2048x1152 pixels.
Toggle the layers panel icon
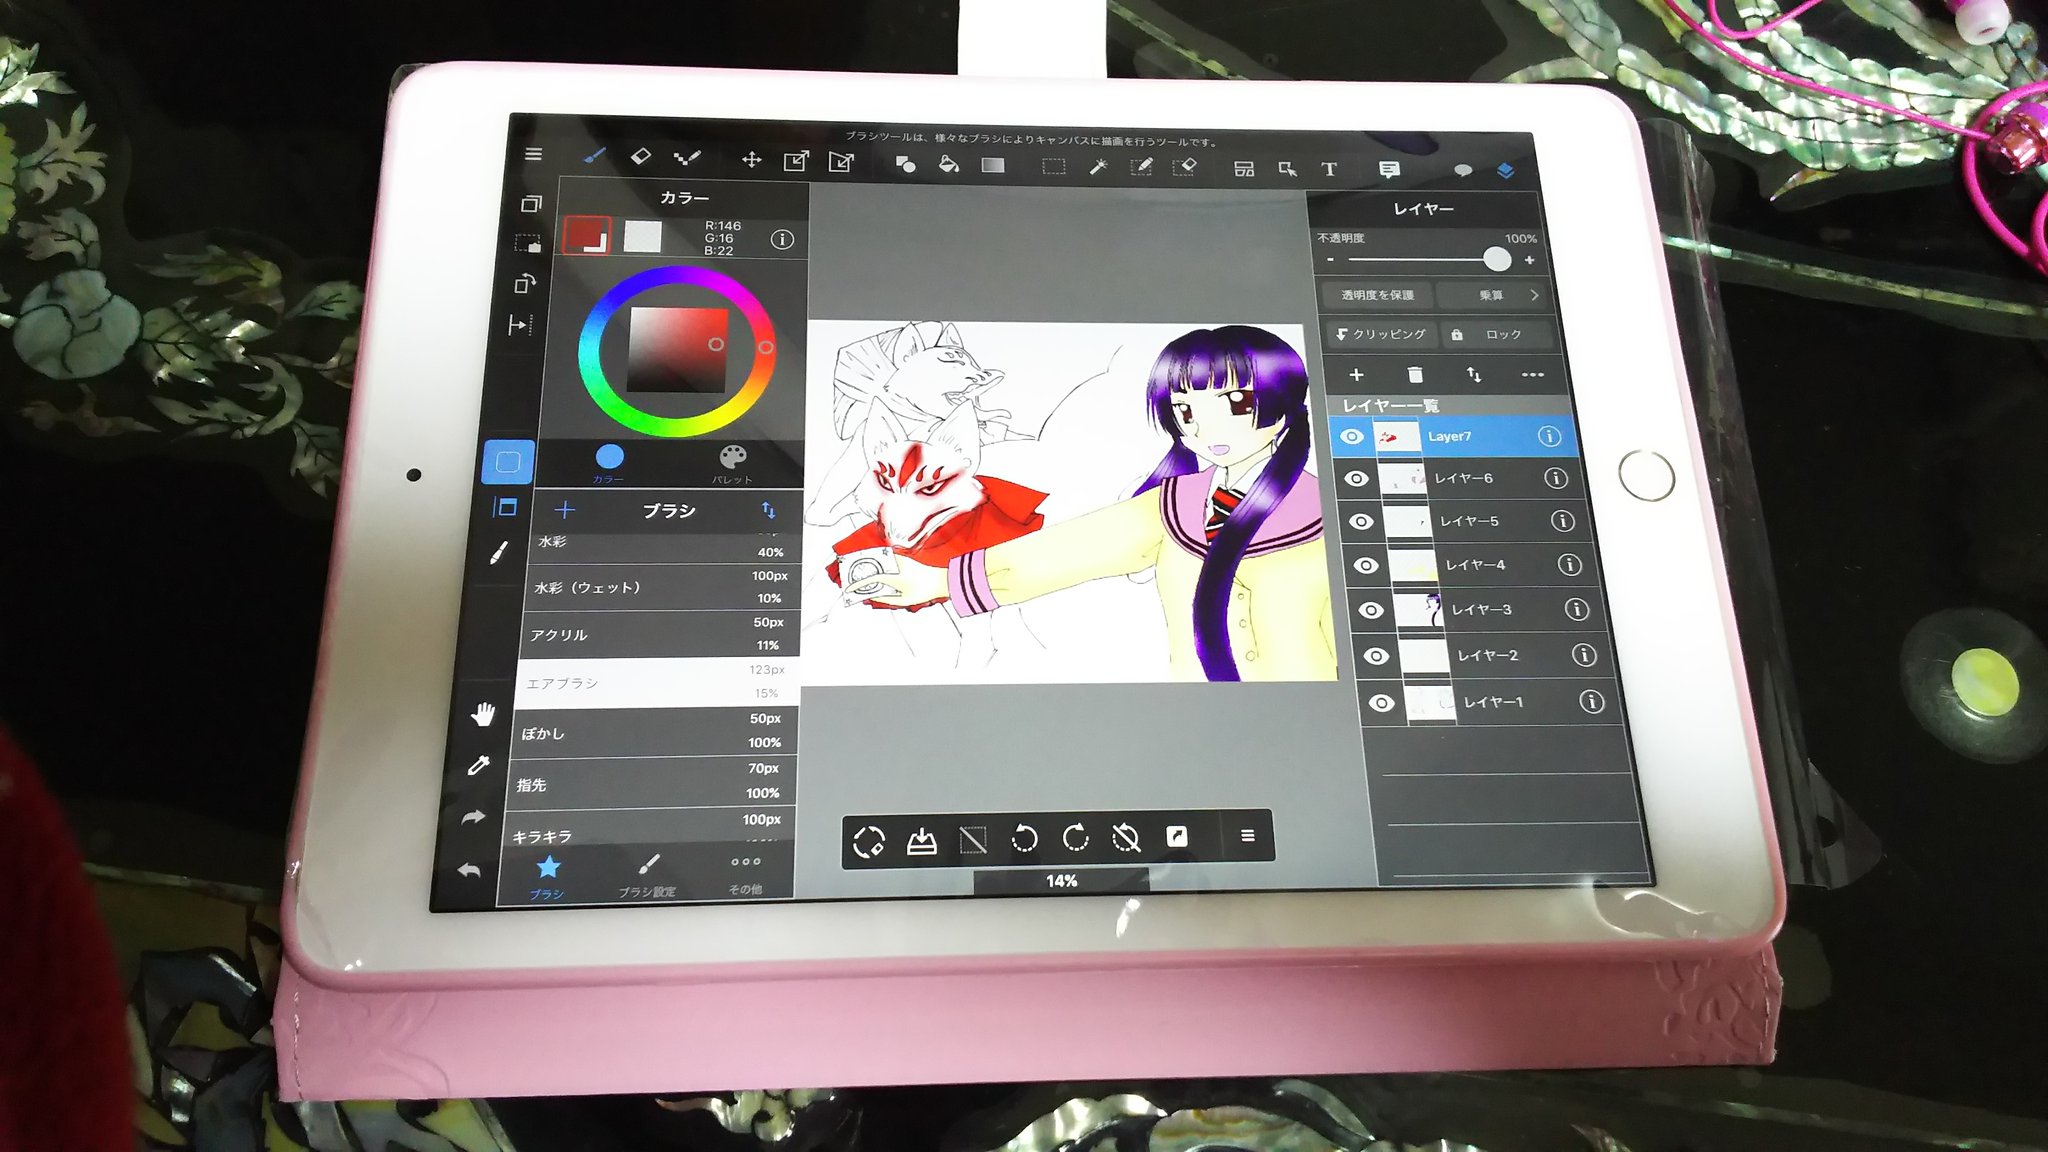pyautogui.click(x=1505, y=171)
